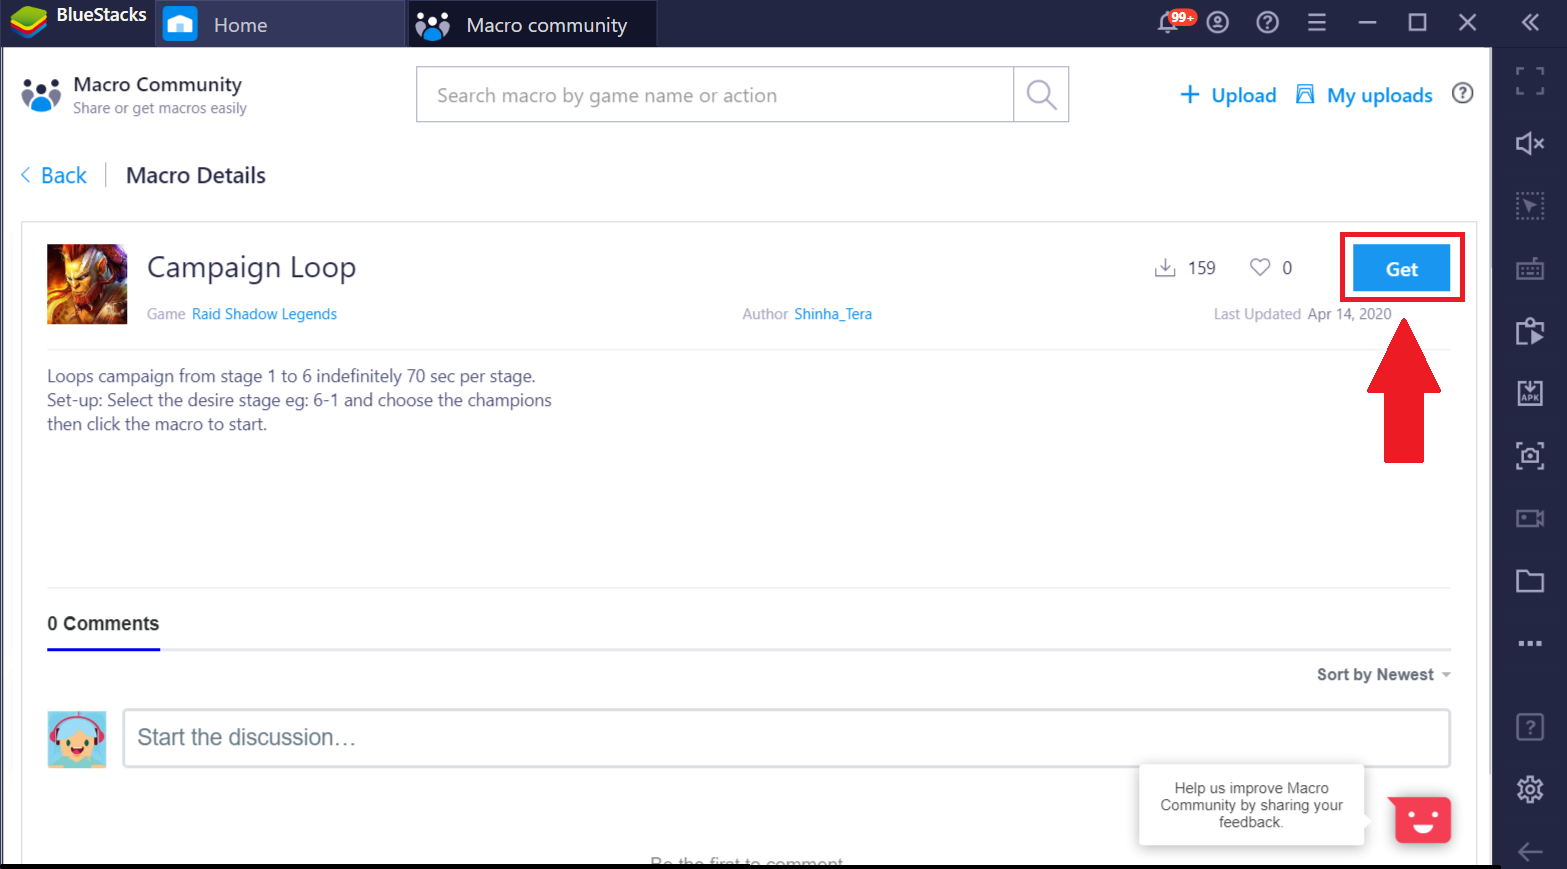1567x869 pixels.
Task: Open the media folder icon
Action: (1529, 581)
